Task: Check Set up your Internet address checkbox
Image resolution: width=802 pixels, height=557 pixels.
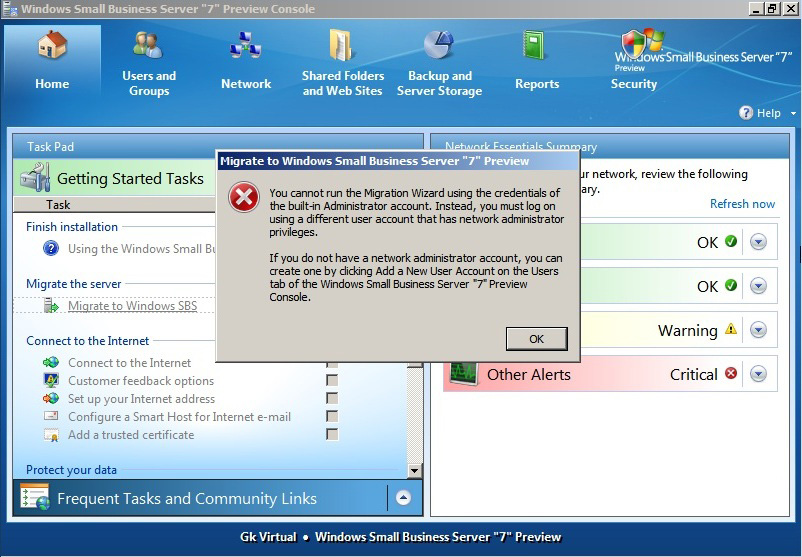Action: pos(332,398)
